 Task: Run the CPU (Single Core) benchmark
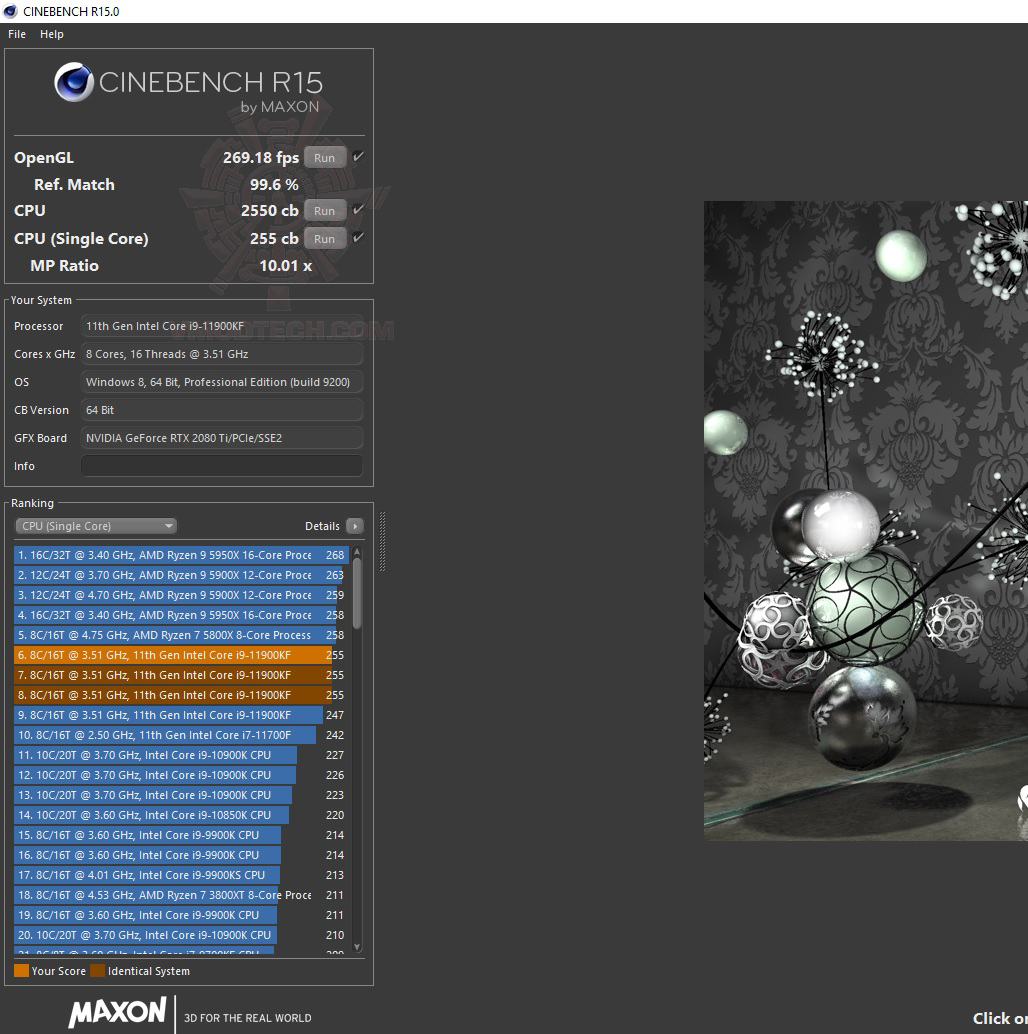324,239
